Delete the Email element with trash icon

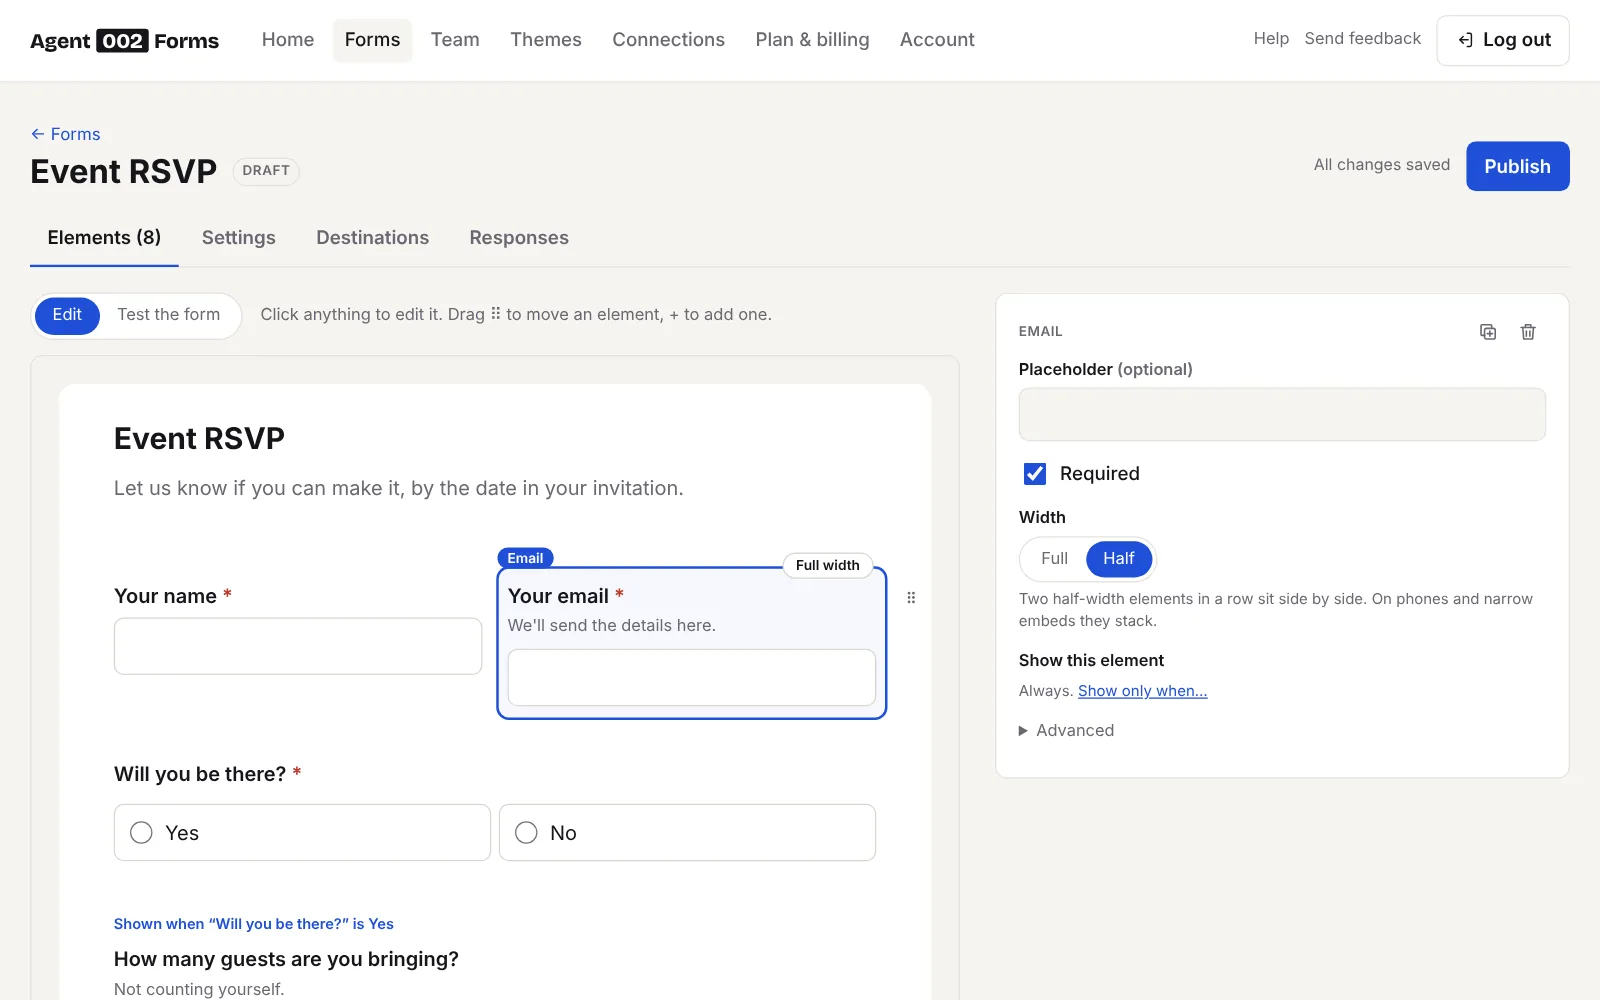pos(1528,332)
